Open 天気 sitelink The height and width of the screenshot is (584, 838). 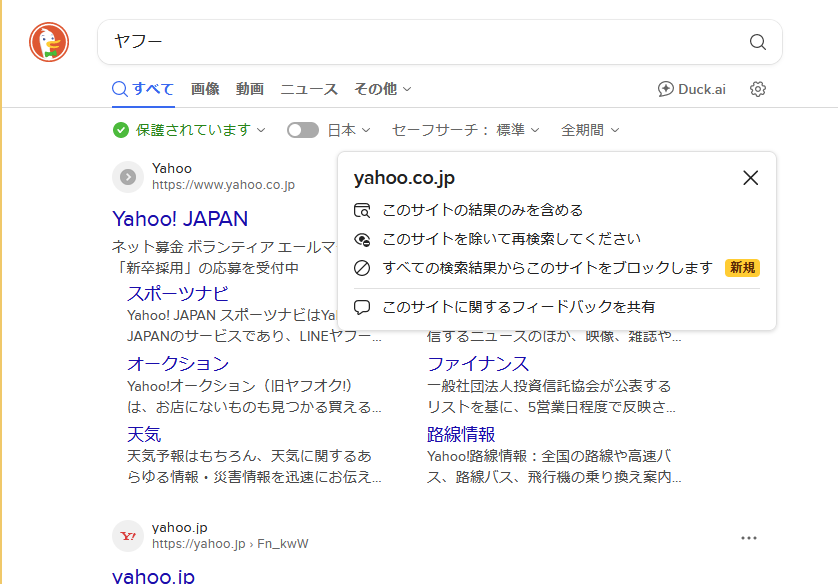144,434
